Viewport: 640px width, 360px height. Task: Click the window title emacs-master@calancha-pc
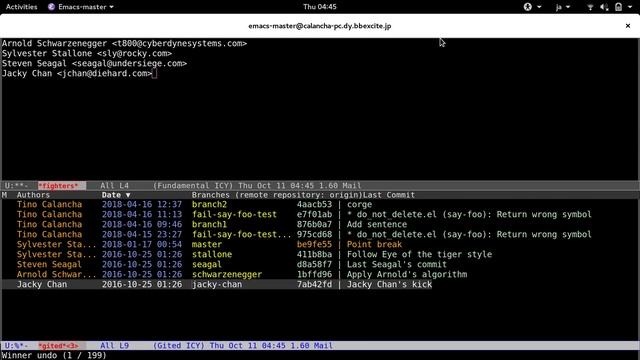pyautogui.click(x=320, y=26)
